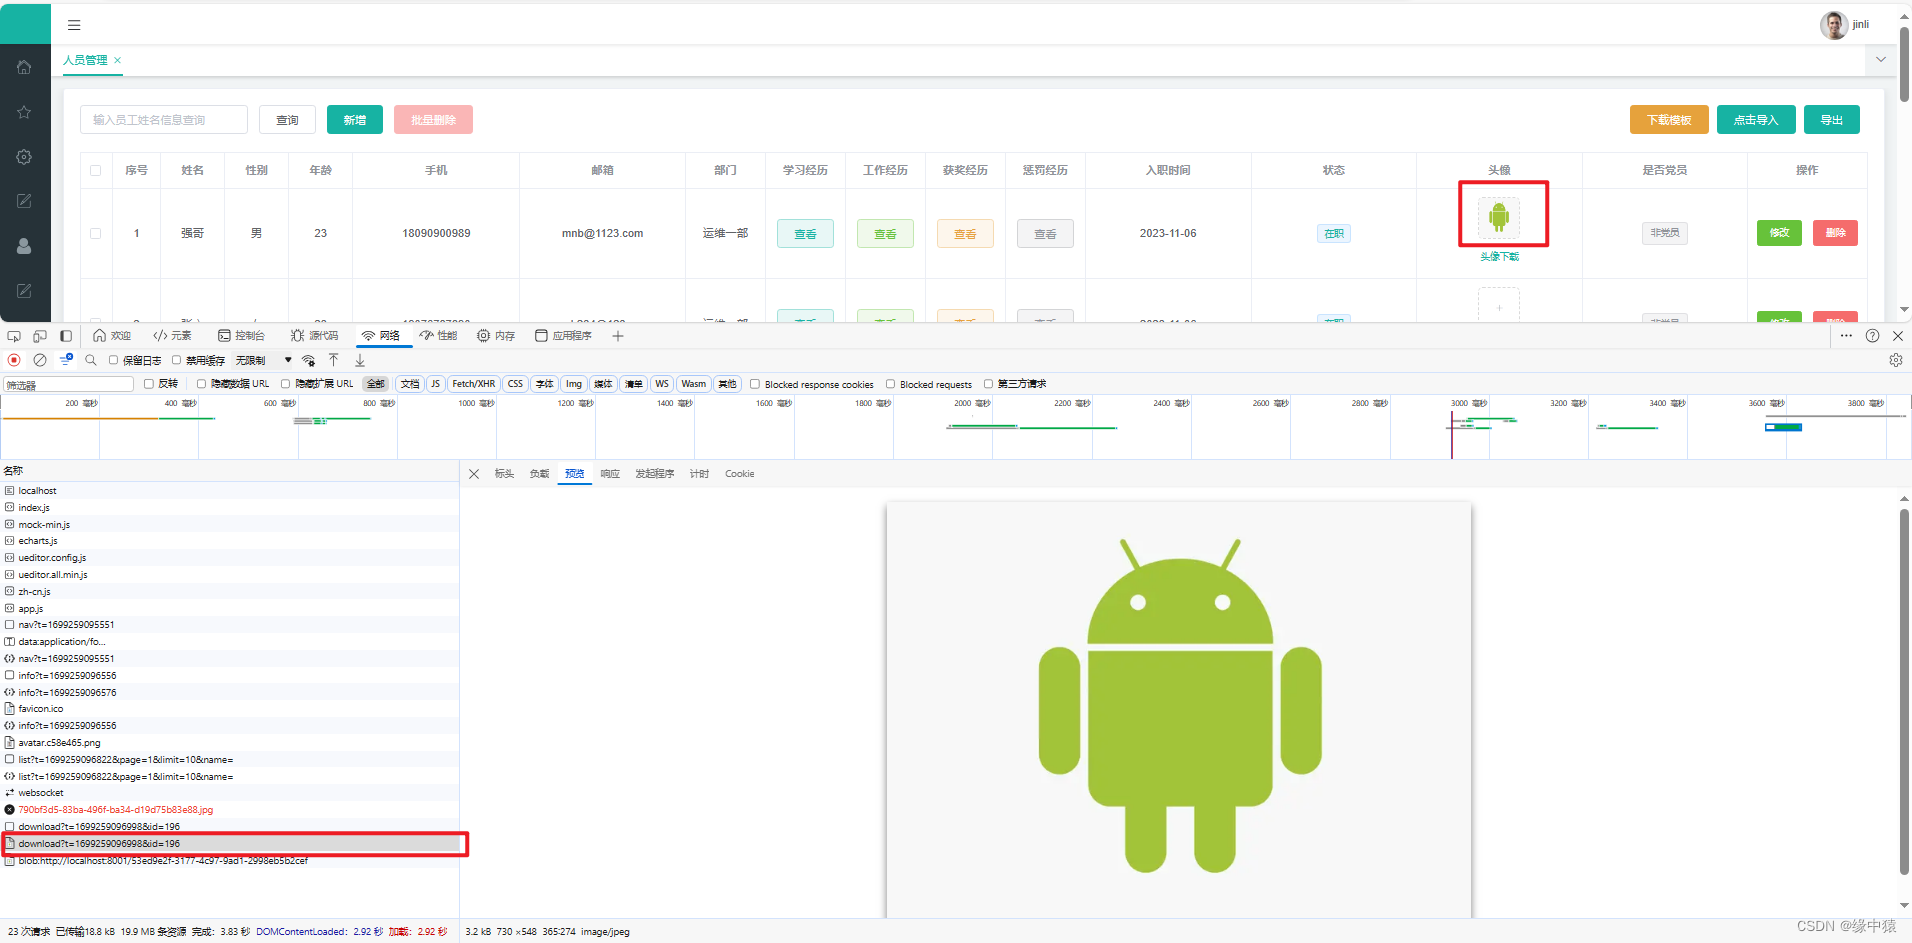Image resolution: width=1912 pixels, height=943 pixels.
Task: Click the 导出 export button
Action: (1832, 120)
